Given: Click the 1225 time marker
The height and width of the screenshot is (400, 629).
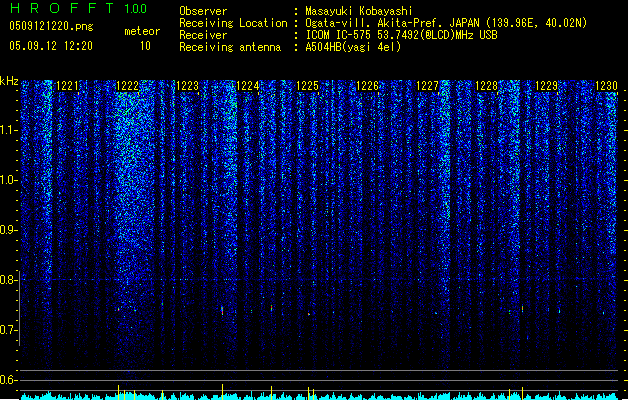Looking at the screenshot, I should pos(307,86).
